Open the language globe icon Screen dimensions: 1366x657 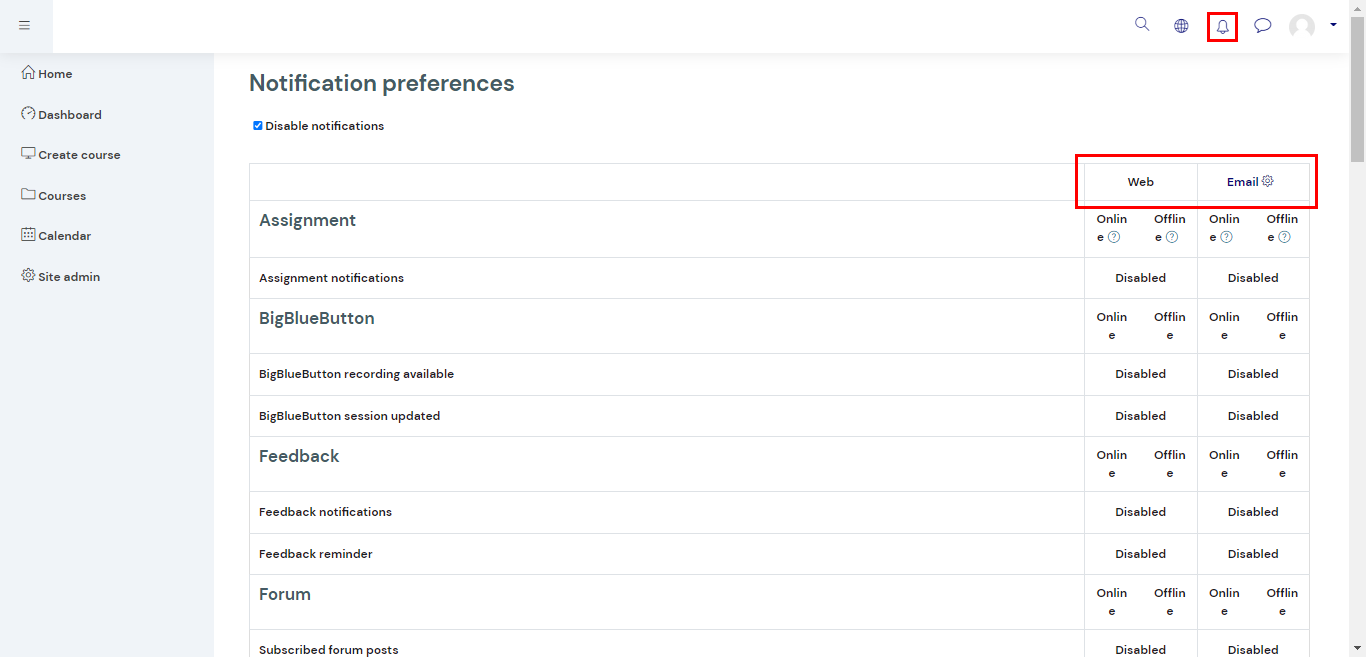[1181, 26]
